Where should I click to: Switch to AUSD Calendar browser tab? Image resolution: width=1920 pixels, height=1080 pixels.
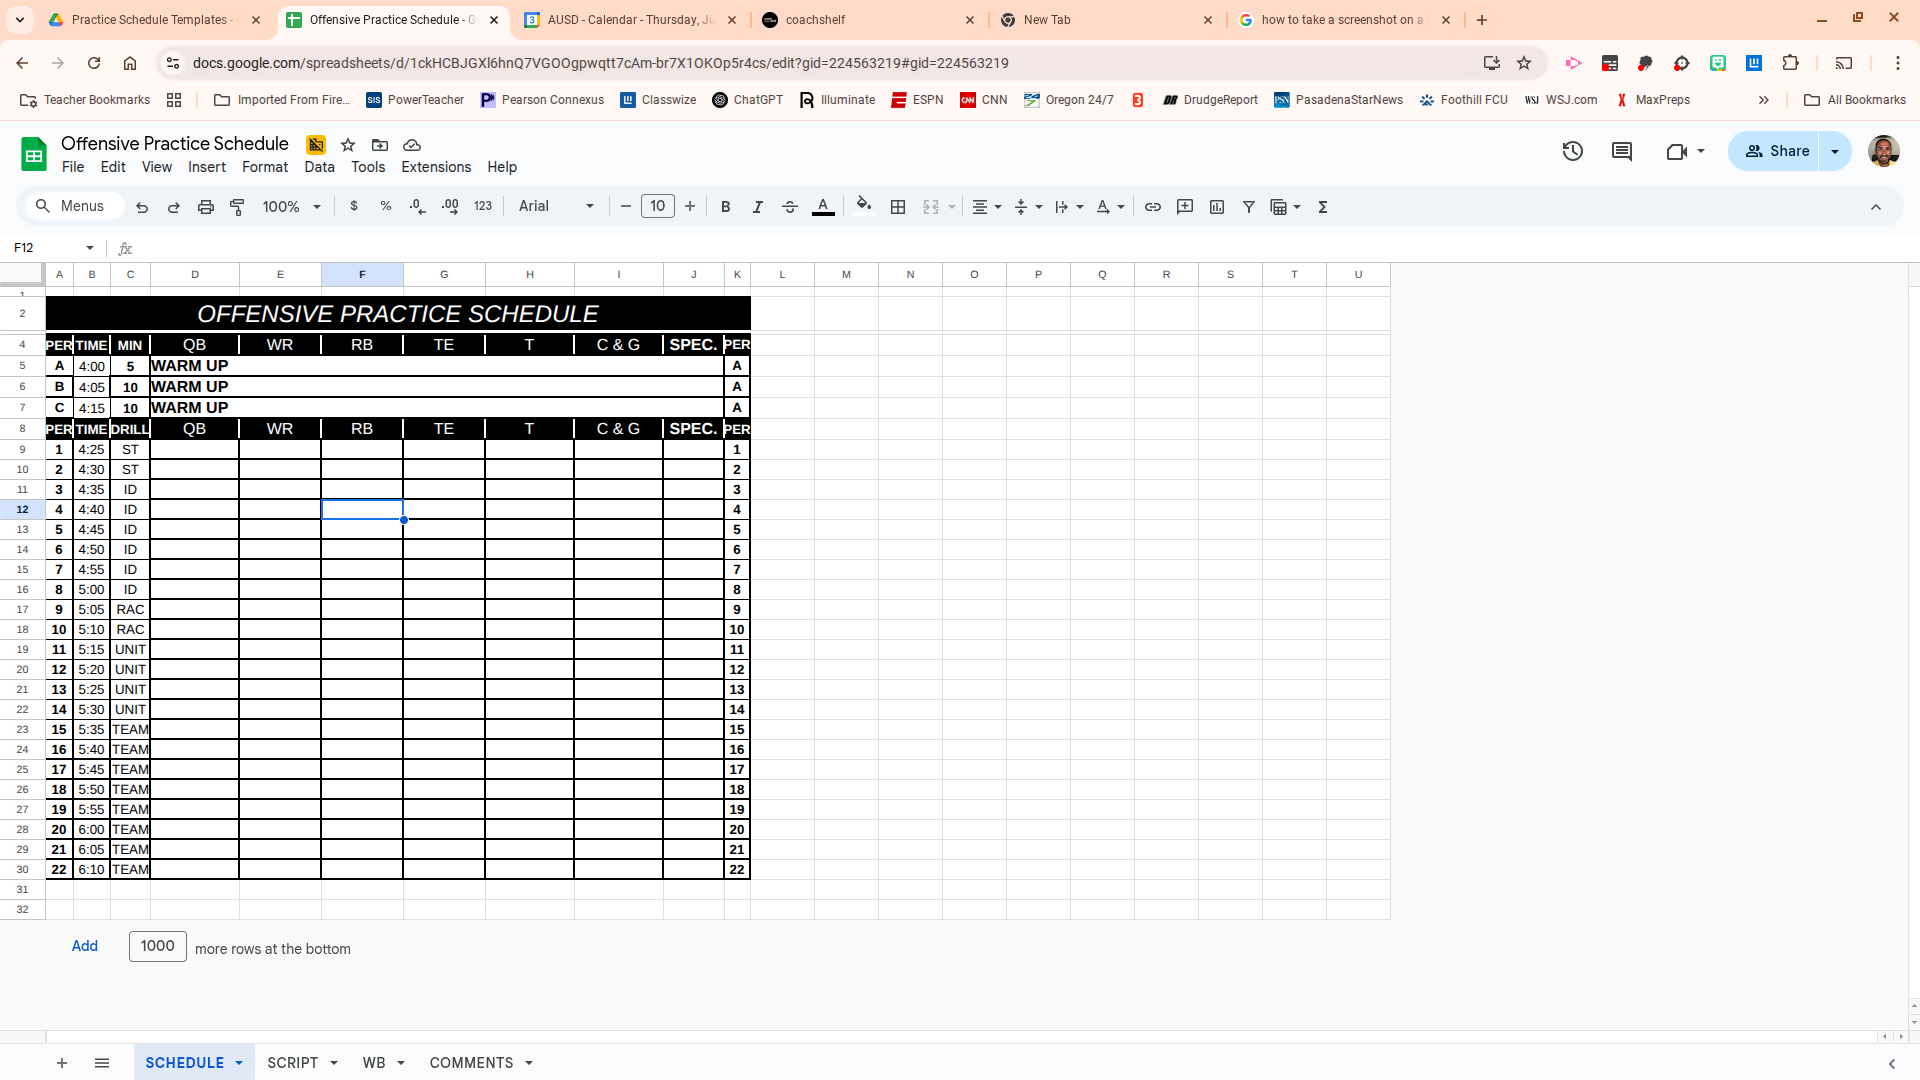tap(632, 20)
